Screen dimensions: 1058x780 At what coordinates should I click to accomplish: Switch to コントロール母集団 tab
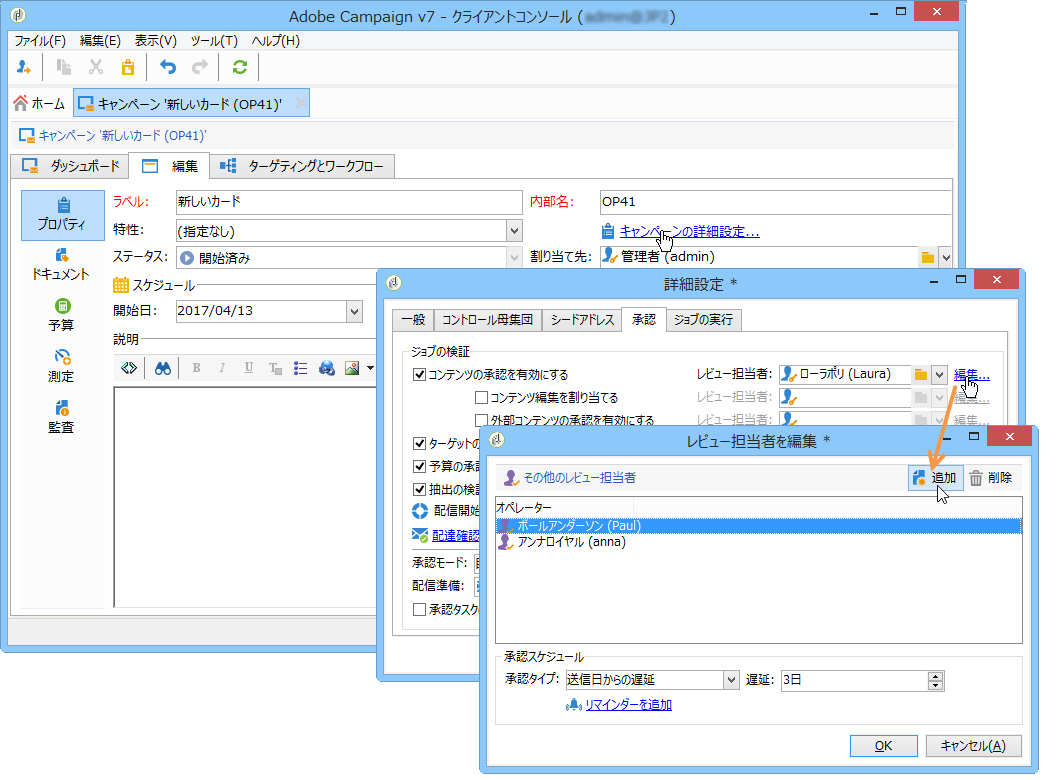click(x=487, y=320)
